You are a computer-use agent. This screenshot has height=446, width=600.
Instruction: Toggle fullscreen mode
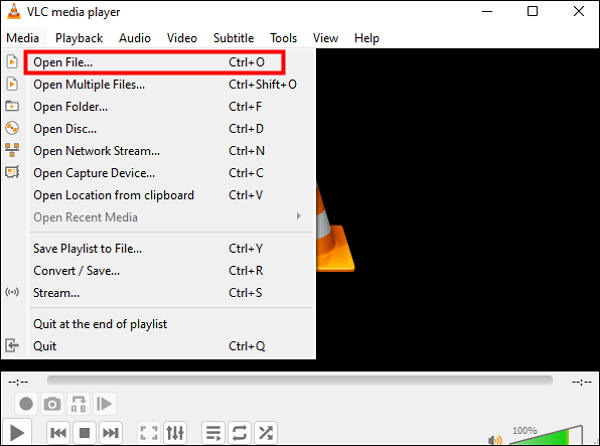(x=149, y=433)
